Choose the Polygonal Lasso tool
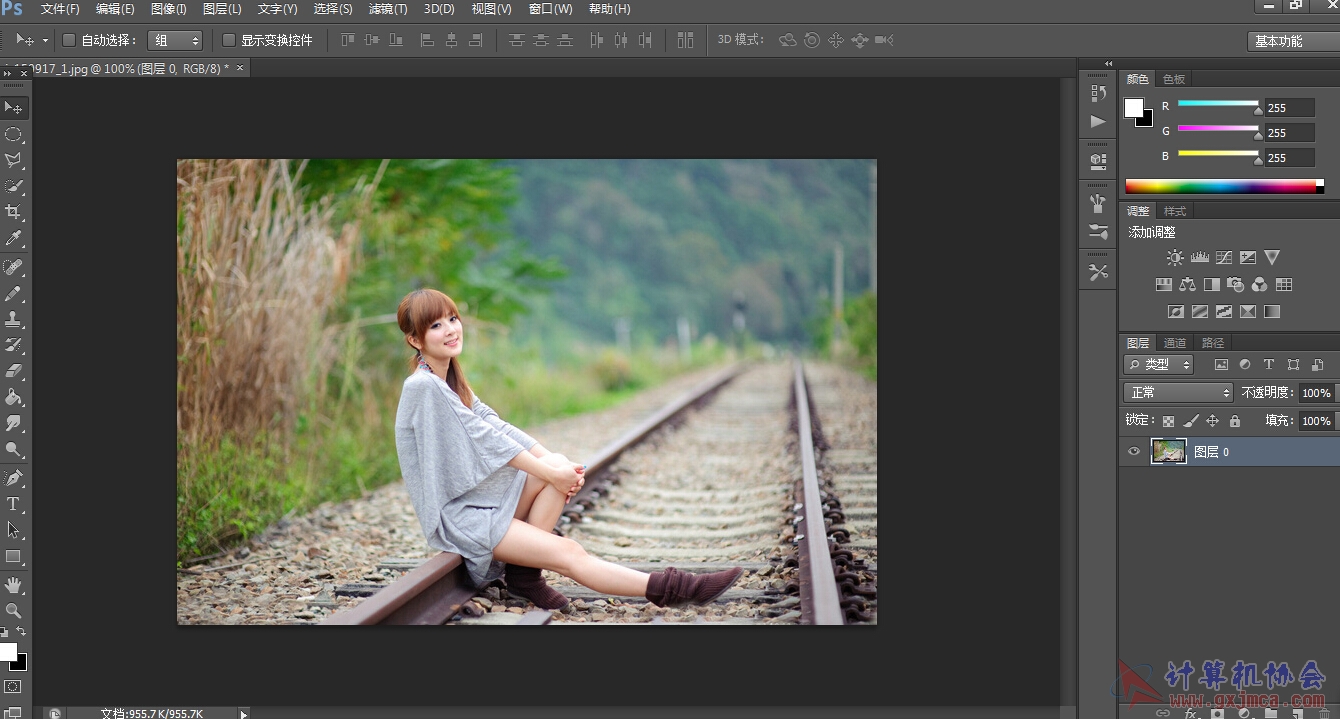The width and height of the screenshot is (1340, 719). 14,160
